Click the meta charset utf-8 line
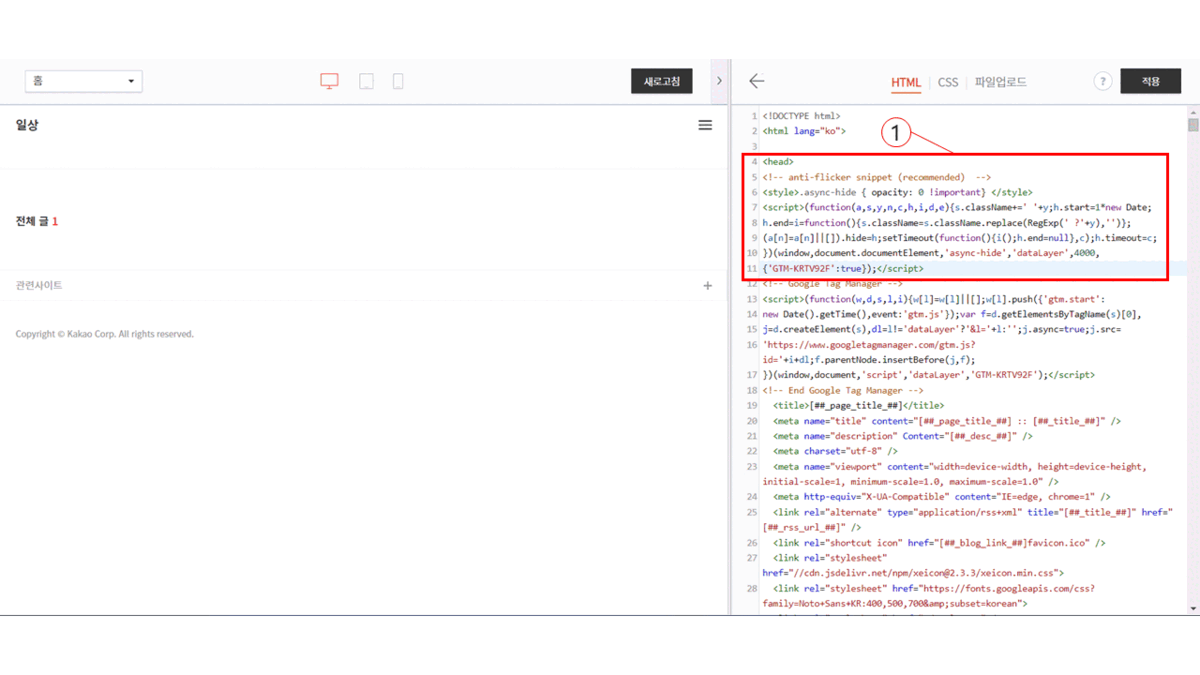This screenshot has height=675, width=1200. click(x=835, y=451)
